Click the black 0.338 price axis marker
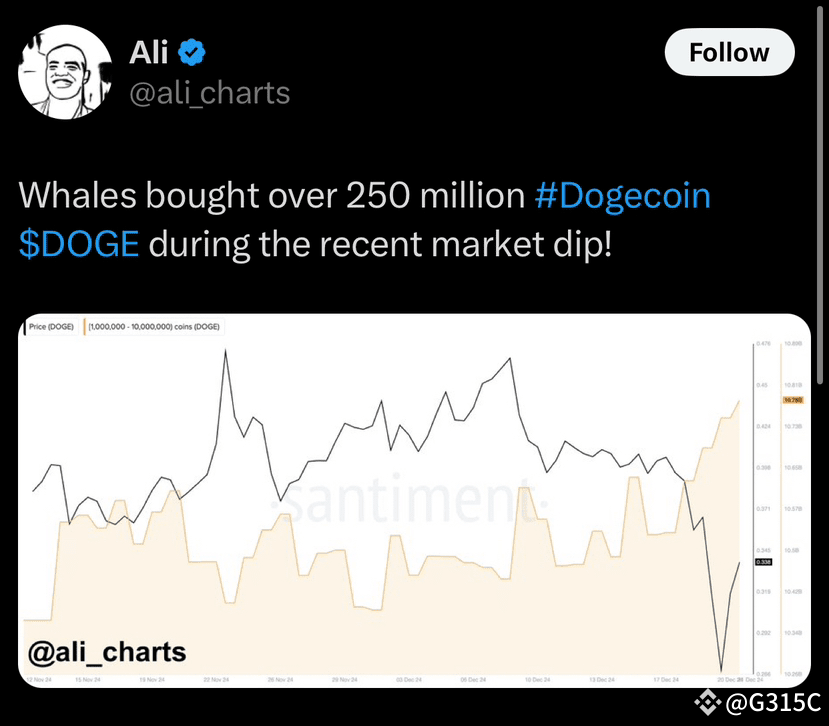 [x=763, y=563]
